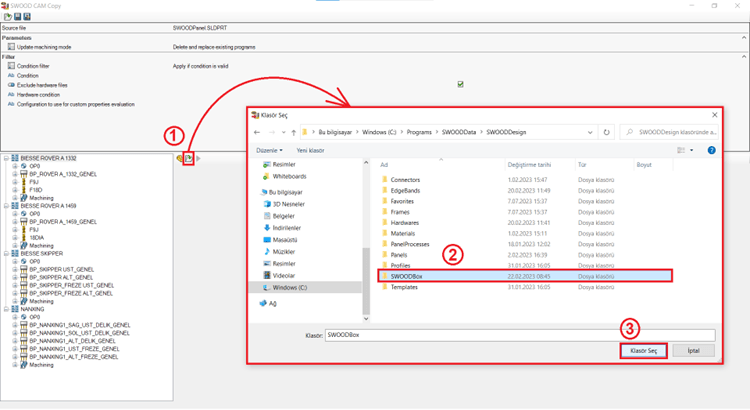
Task: Click the Condition filter property row
Action: click(373, 66)
